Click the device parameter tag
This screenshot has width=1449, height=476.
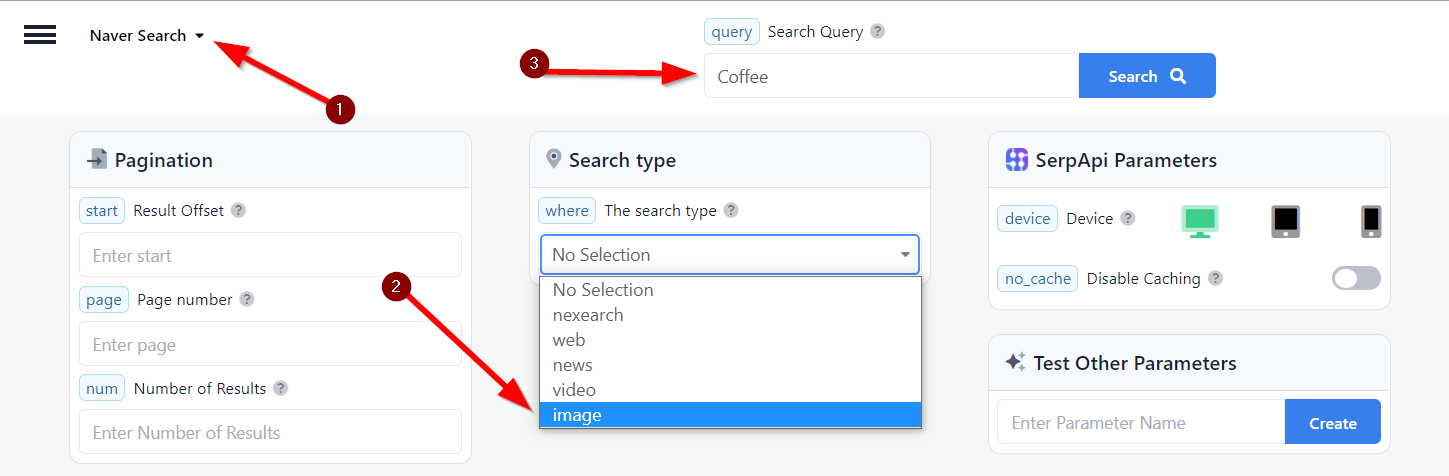click(1027, 218)
